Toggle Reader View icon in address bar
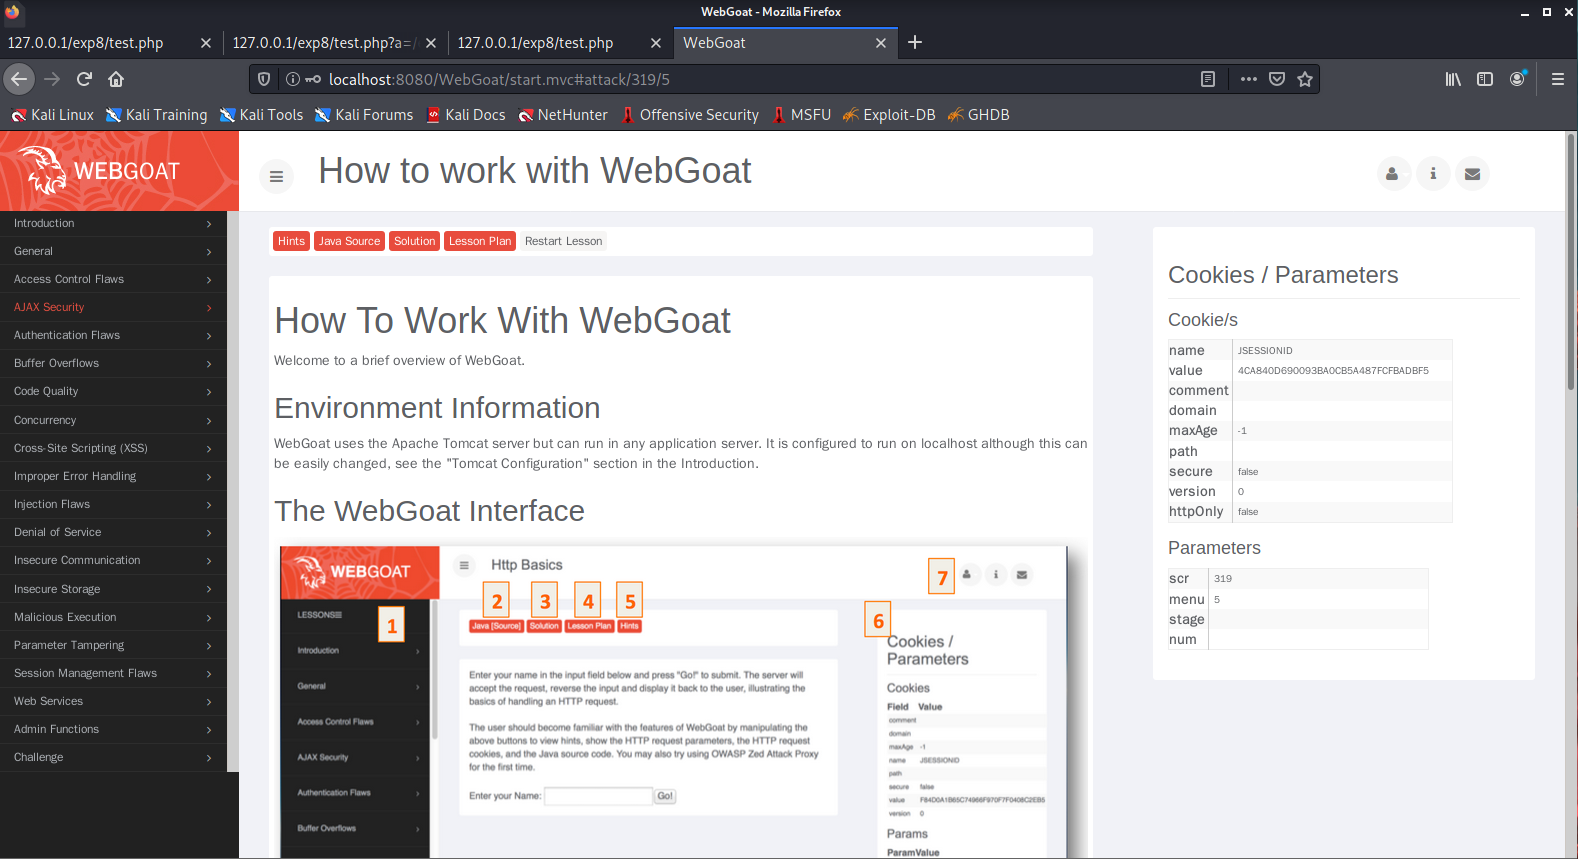Image resolution: width=1578 pixels, height=859 pixels. [x=1208, y=79]
